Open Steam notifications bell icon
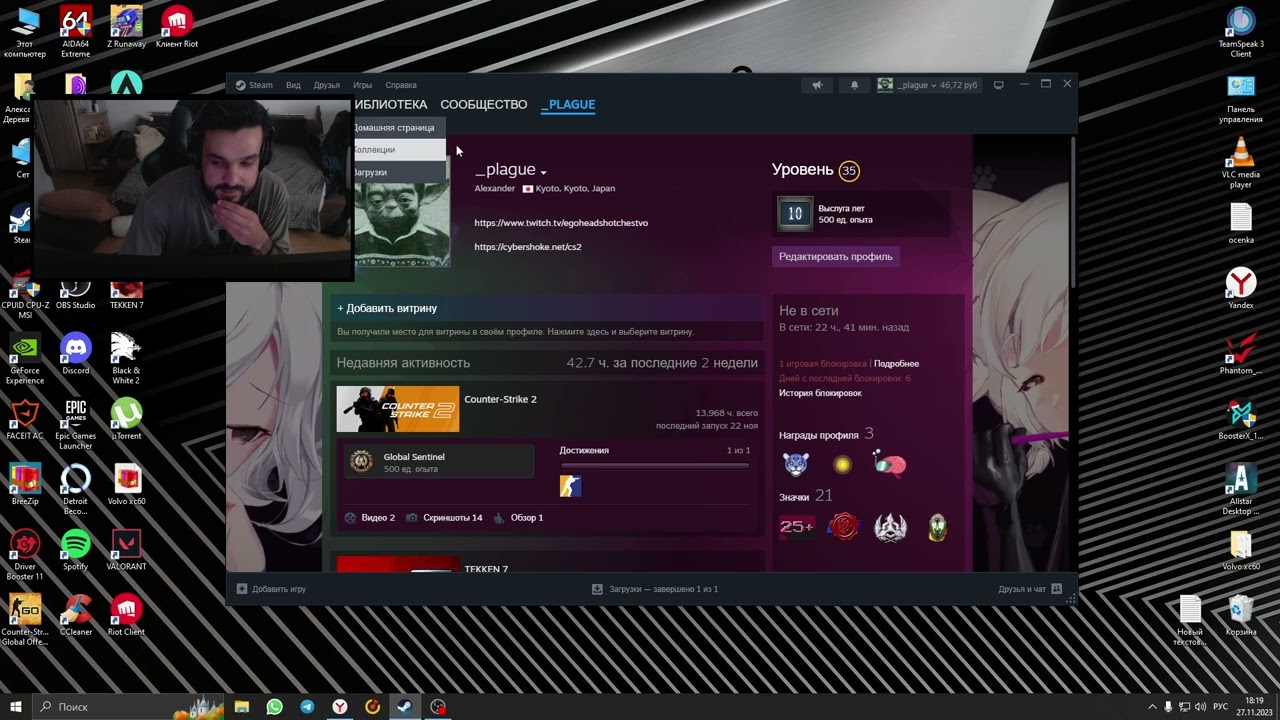Image resolution: width=1280 pixels, height=720 pixels. click(x=854, y=85)
